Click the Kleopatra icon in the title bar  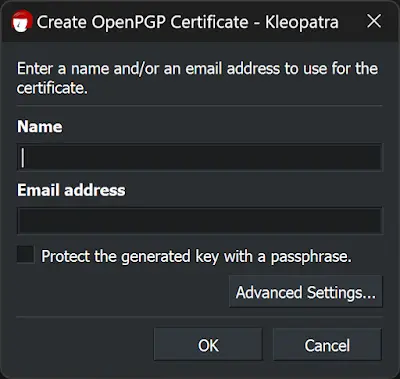pos(22,22)
